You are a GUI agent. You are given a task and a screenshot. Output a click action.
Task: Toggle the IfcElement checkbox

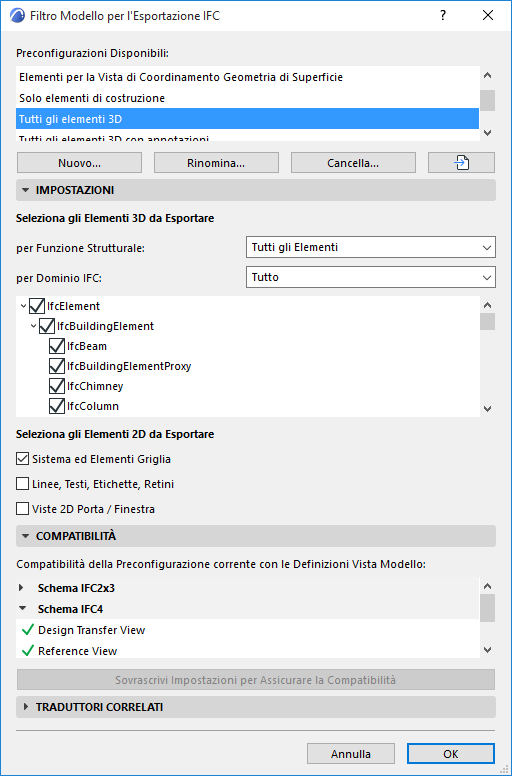coord(37,306)
